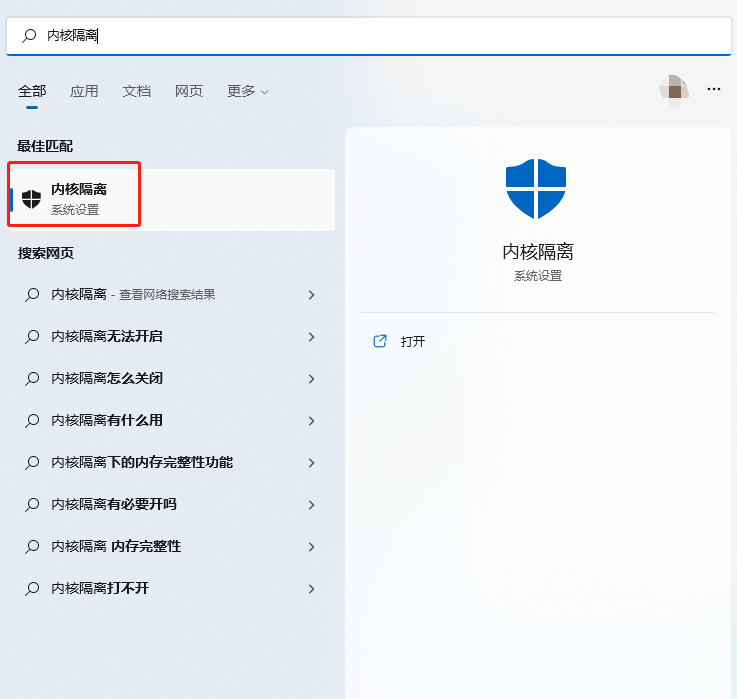Expand arrow for 内核隔离打不开 suggestion
The image size is (737, 699).
pos(311,589)
